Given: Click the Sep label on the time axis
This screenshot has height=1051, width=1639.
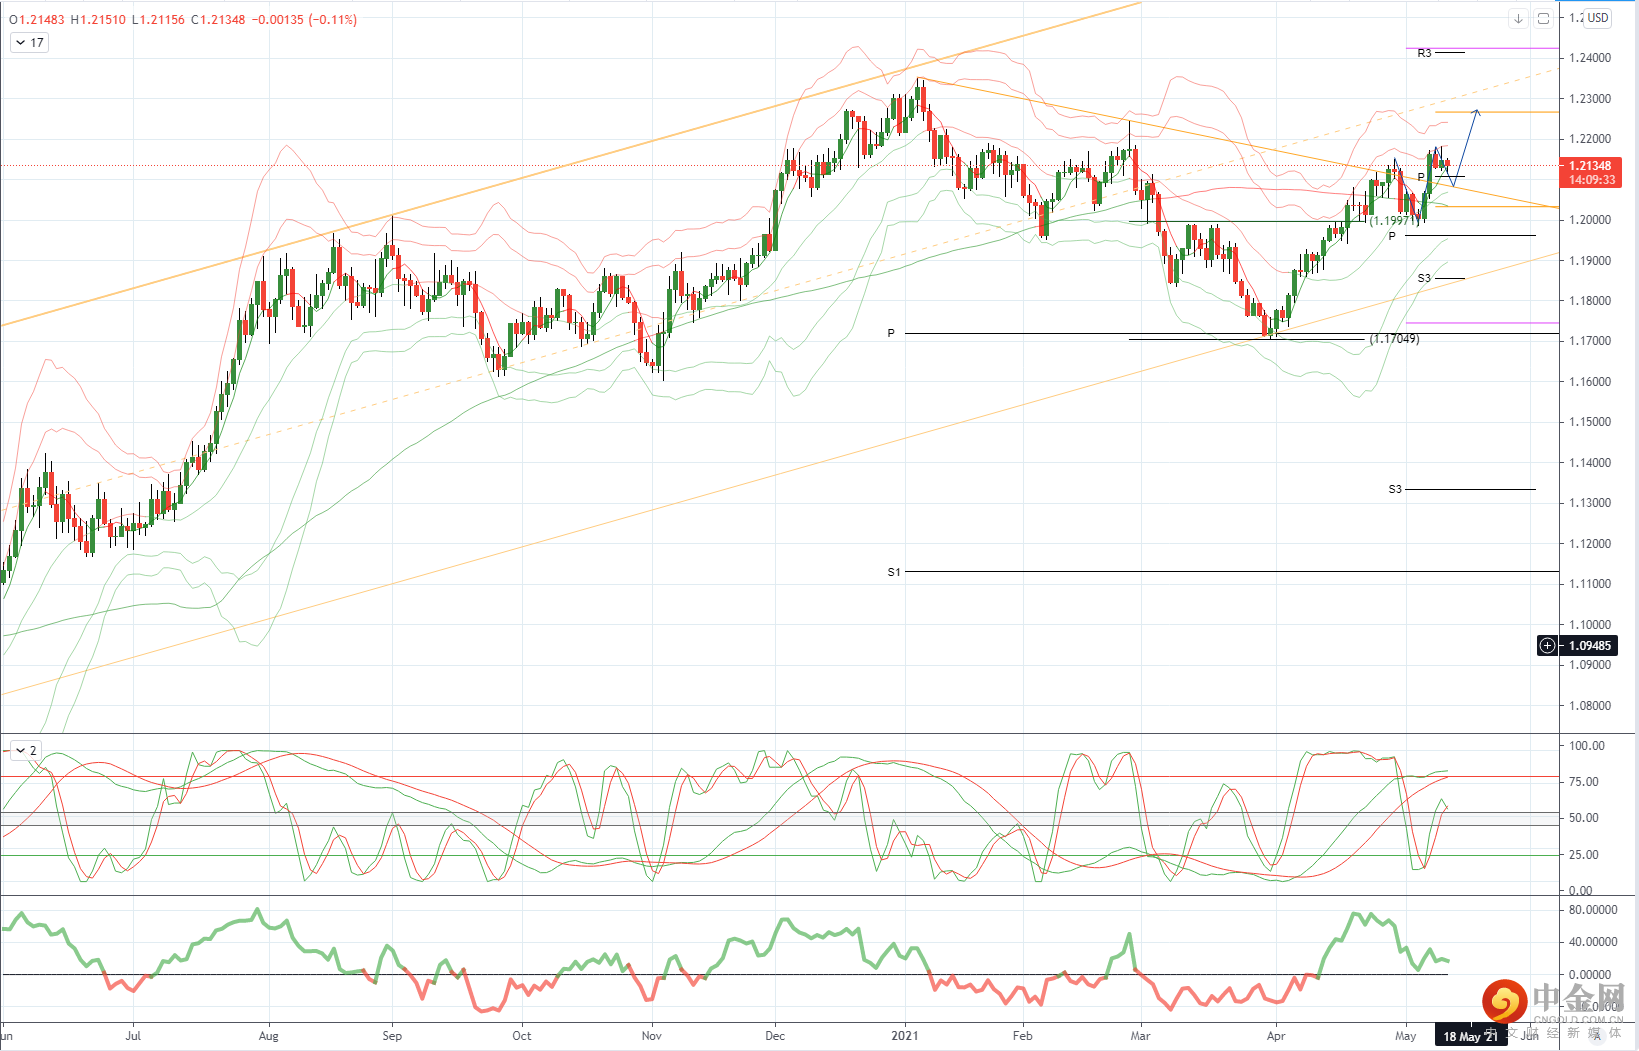Looking at the screenshot, I should pyautogui.click(x=392, y=1036).
